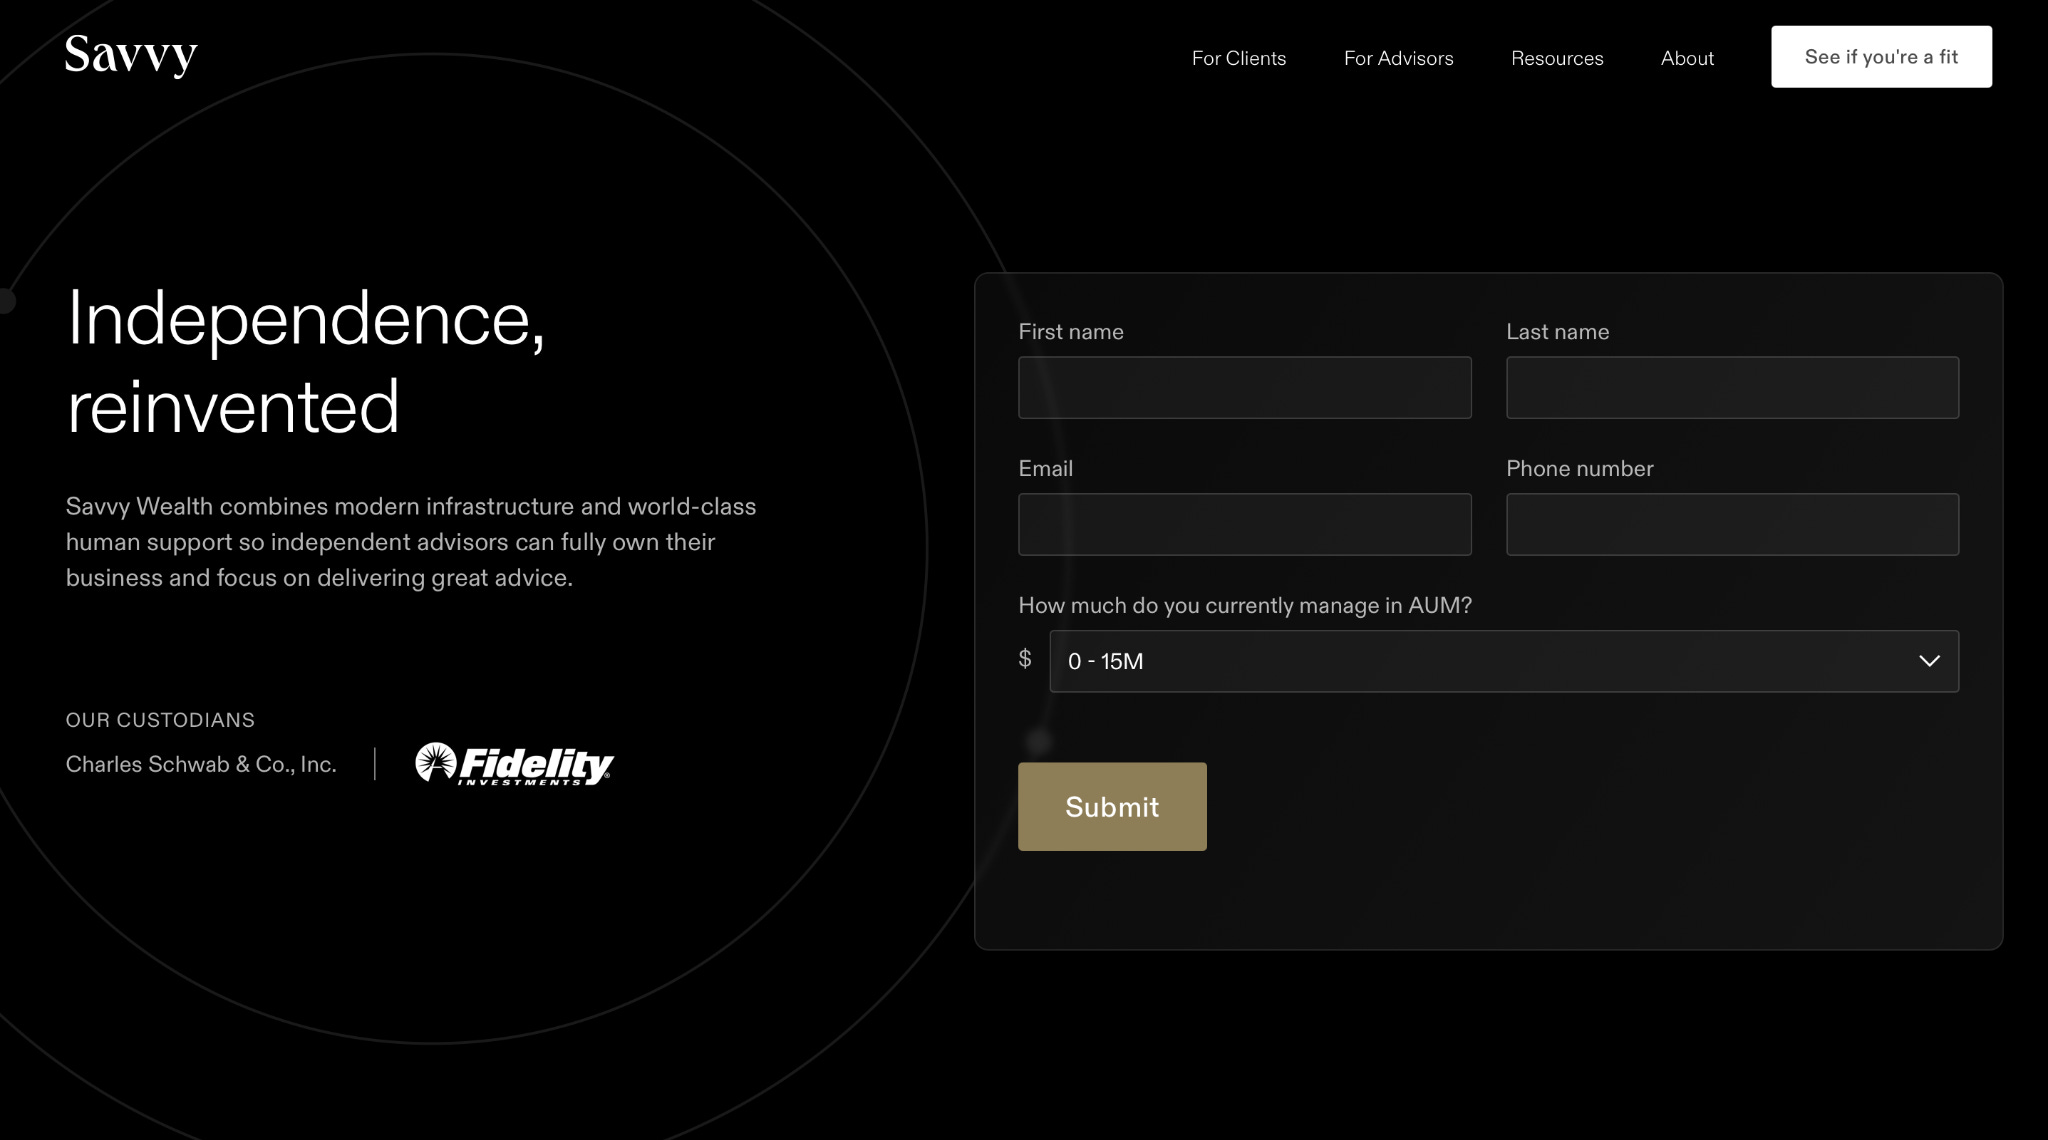Go to the About page
This screenshot has width=2048, height=1140.
[1687, 58]
